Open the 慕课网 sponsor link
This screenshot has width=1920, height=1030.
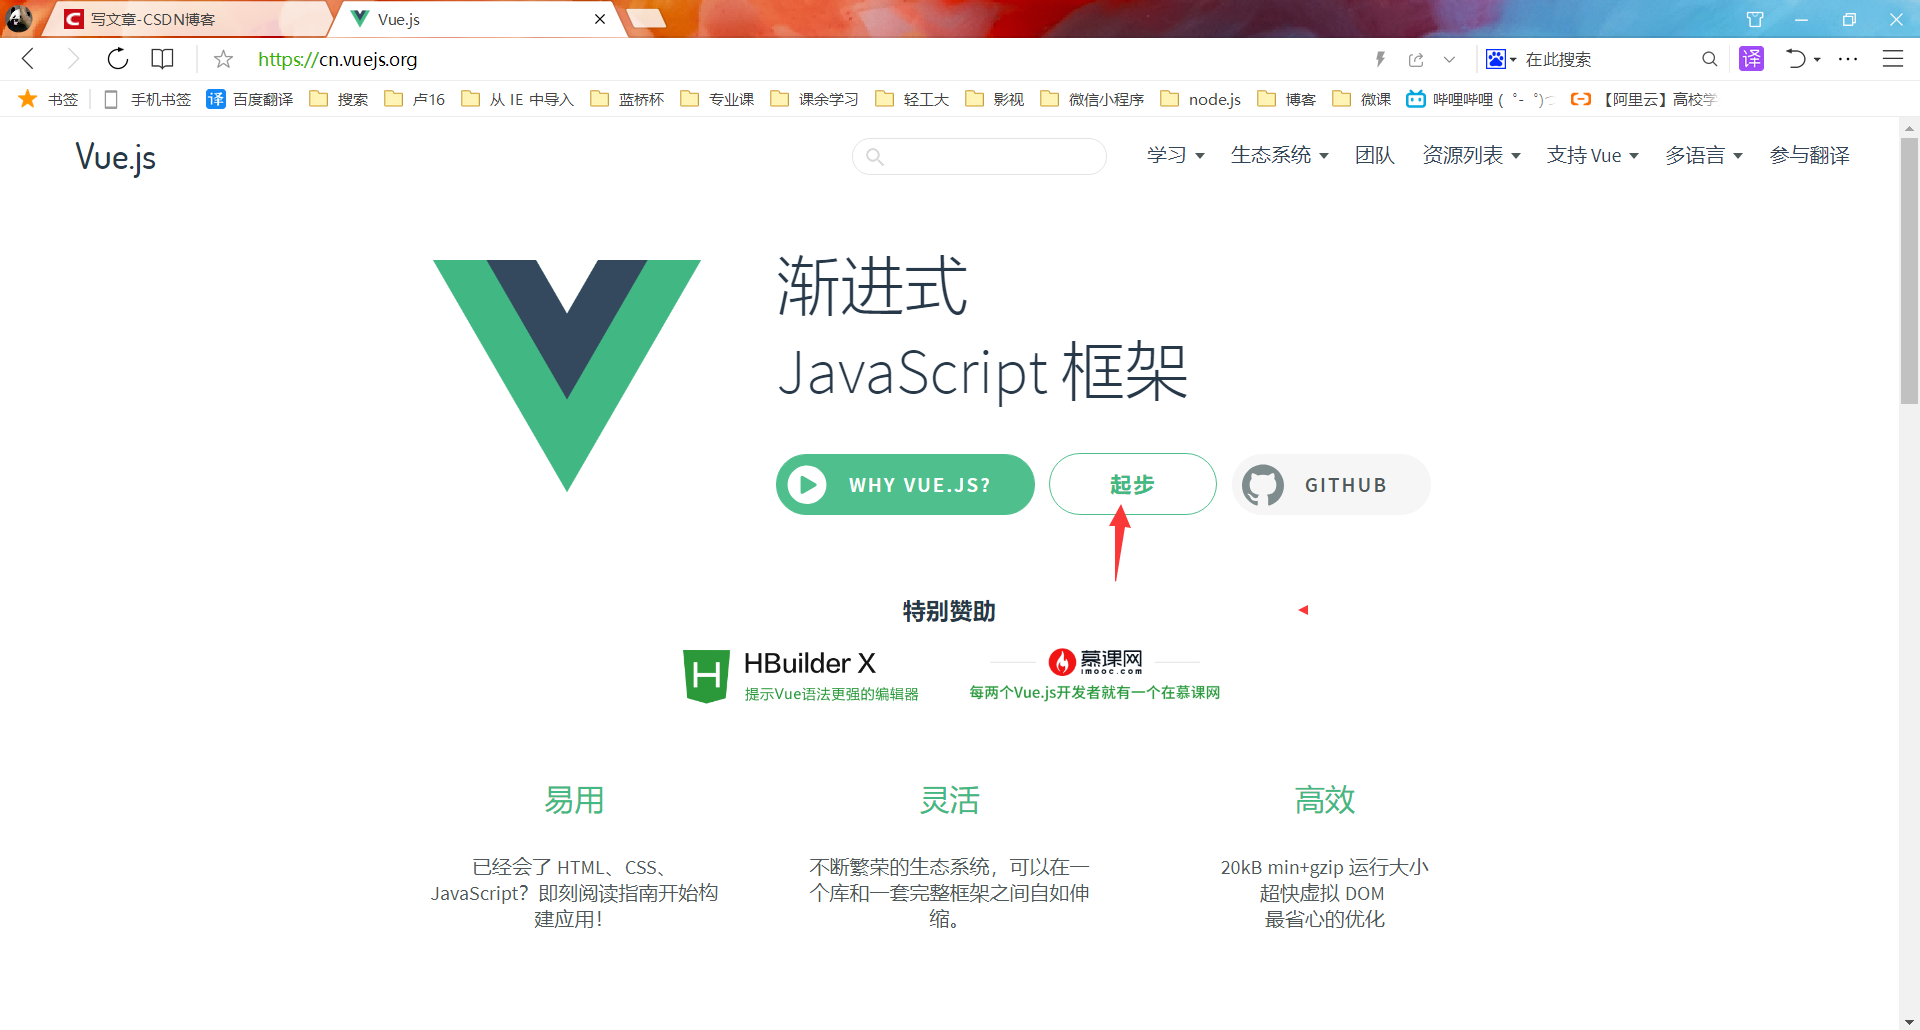1095,675
